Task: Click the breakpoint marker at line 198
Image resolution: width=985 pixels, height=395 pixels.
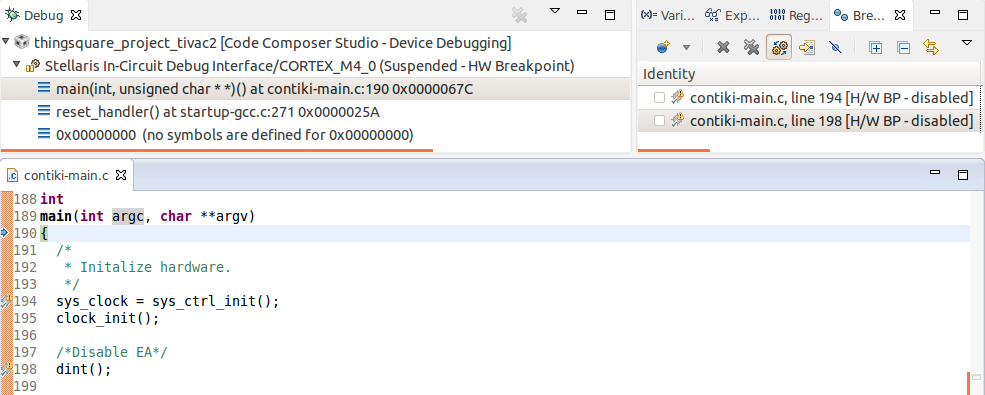Action: click(x=6, y=369)
